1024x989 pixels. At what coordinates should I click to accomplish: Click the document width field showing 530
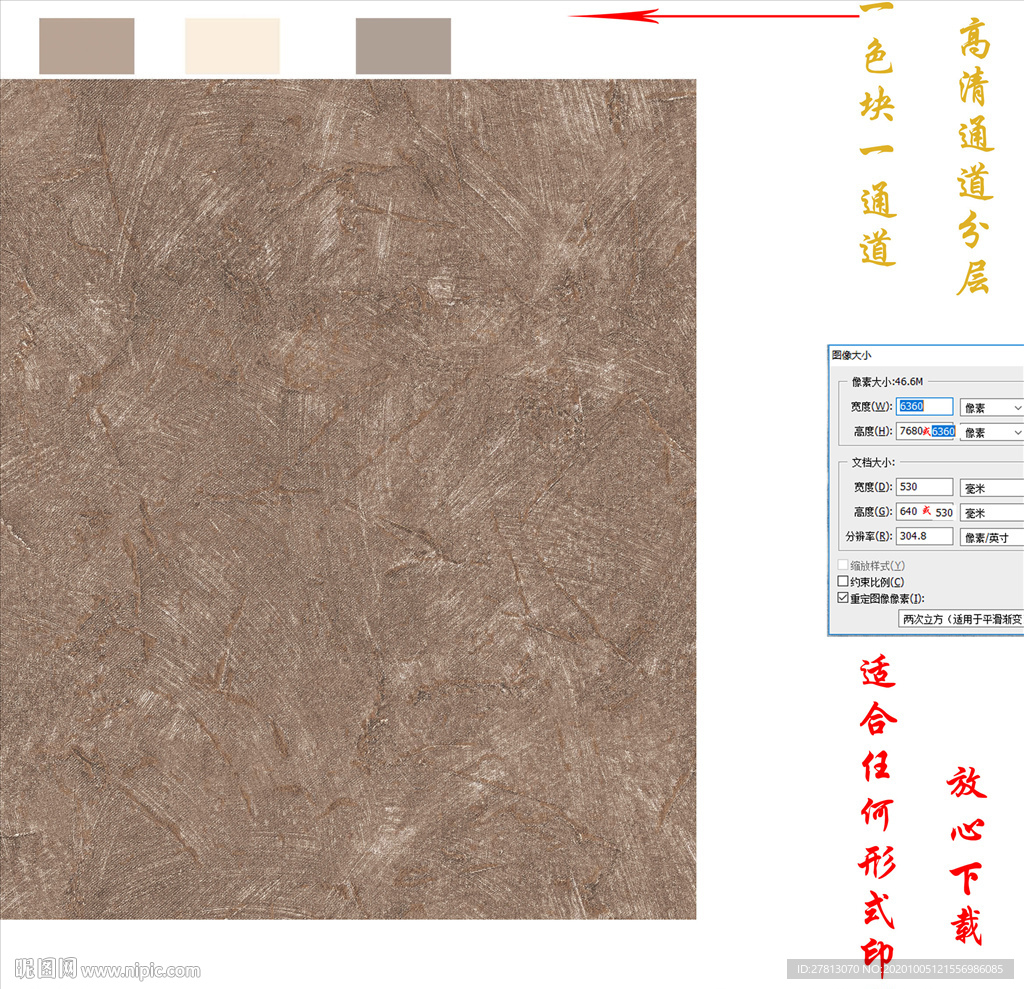[924, 487]
